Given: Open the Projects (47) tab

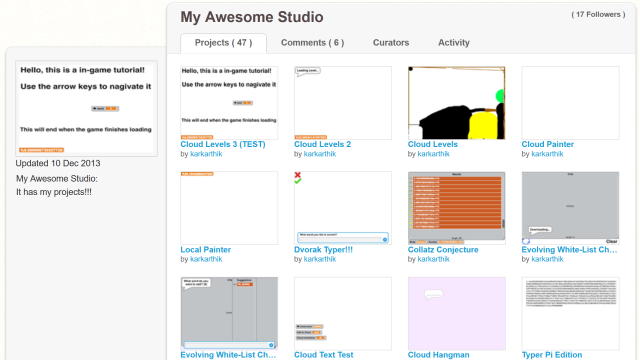Looking at the screenshot, I should tap(223, 43).
